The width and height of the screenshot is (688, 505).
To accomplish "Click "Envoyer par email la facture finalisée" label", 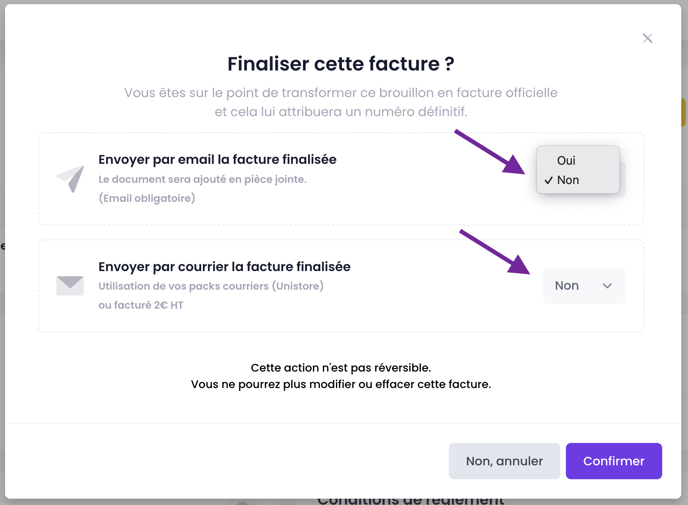I will pos(217,159).
